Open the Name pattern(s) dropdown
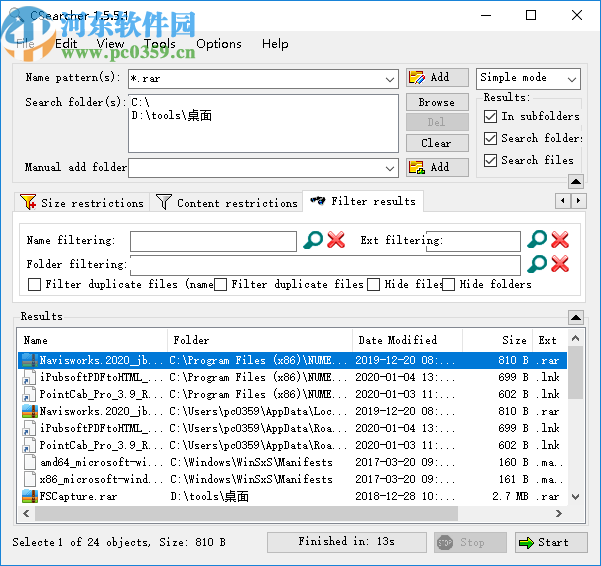 pos(390,79)
